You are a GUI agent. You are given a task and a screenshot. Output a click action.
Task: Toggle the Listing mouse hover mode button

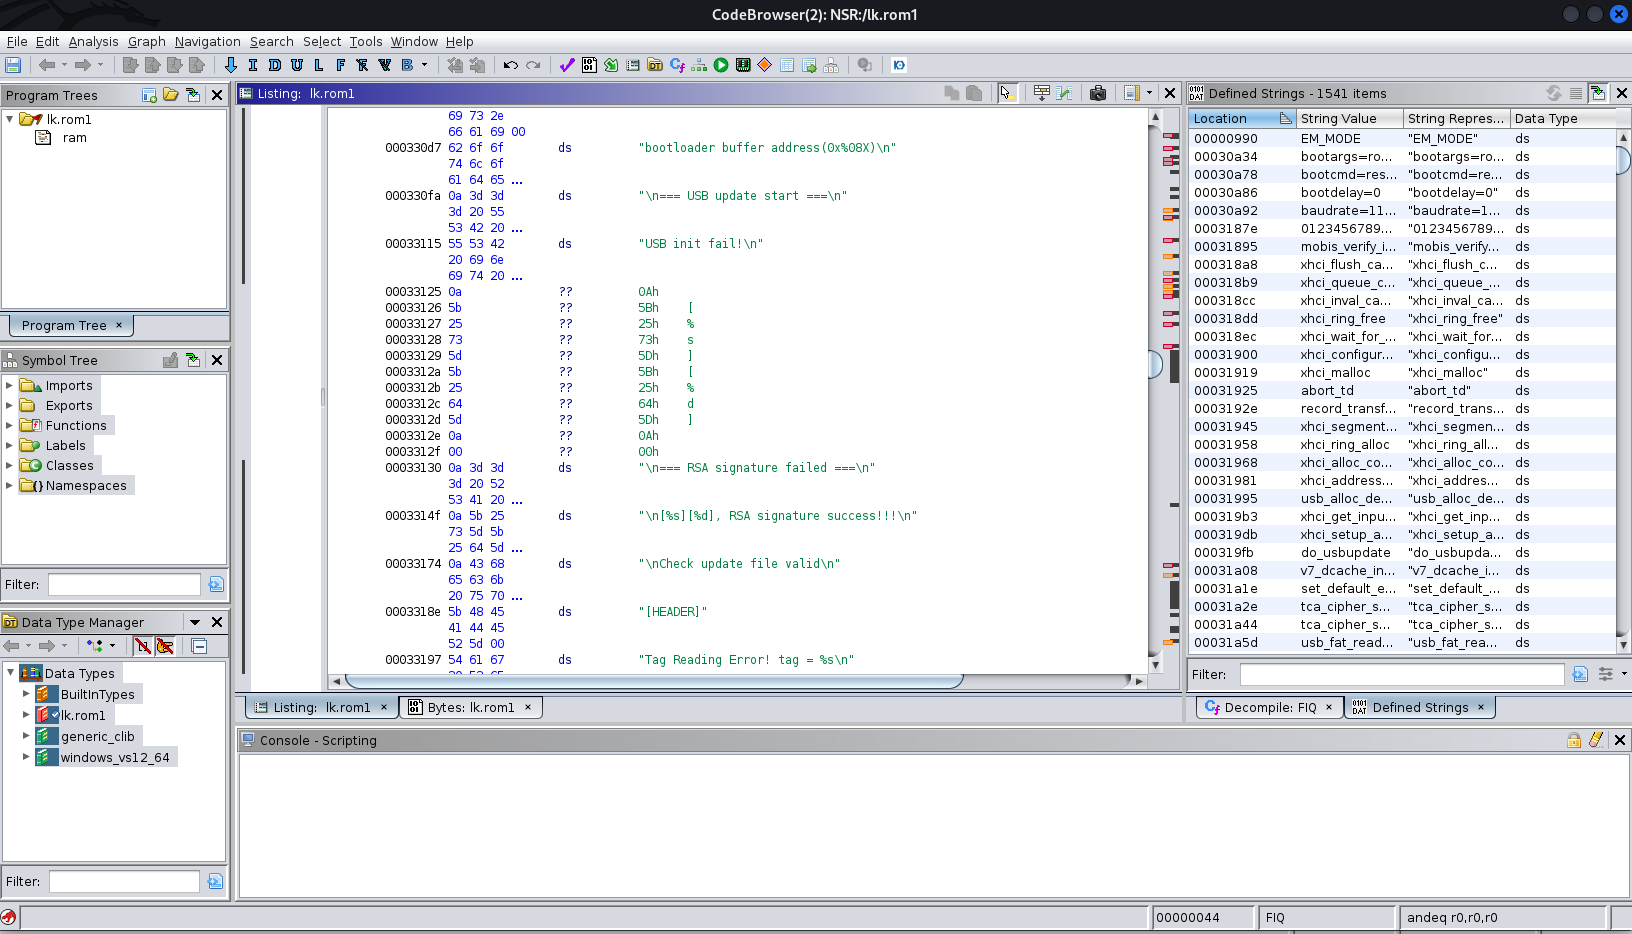1007,93
